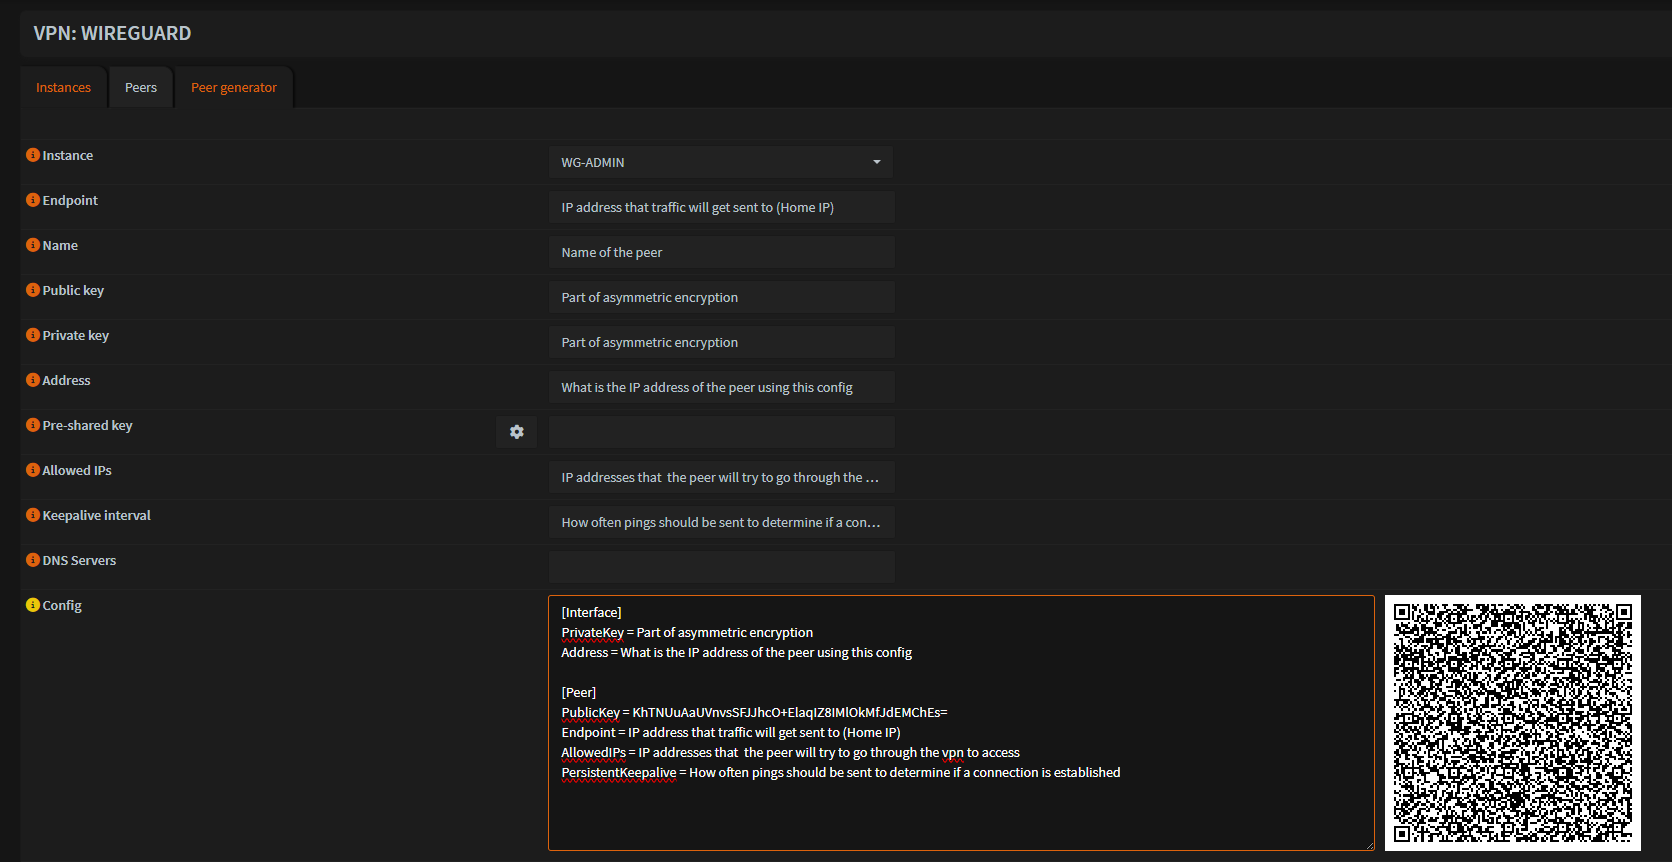
Task: Focus the Private key input field
Action: (x=722, y=342)
